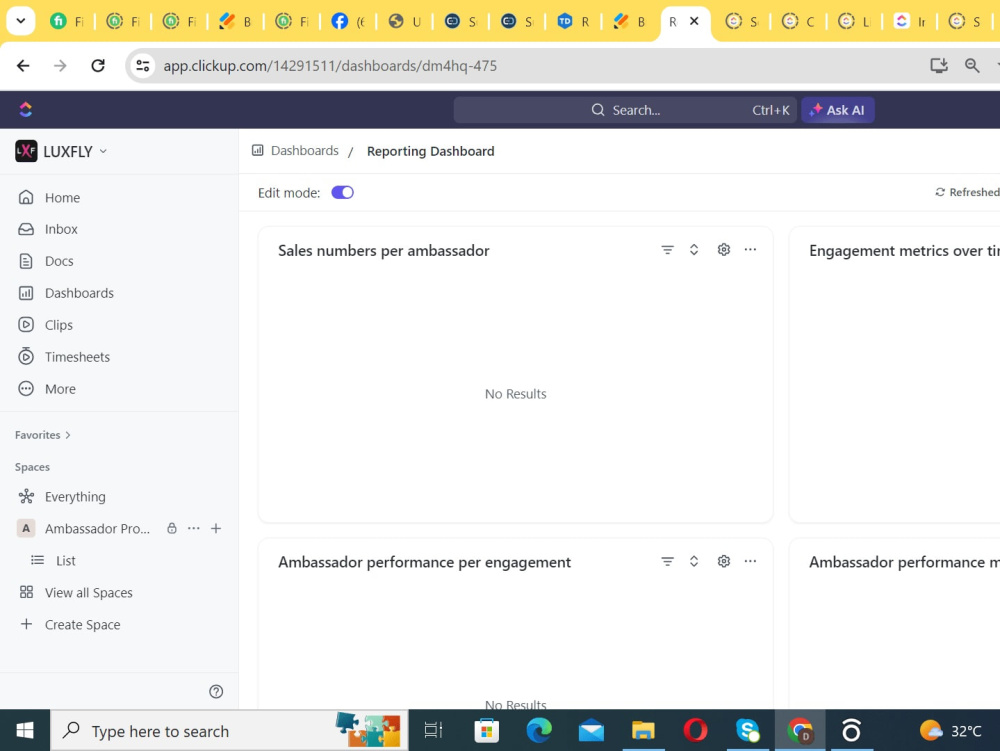Switch to the Facebook tab

point(348,22)
